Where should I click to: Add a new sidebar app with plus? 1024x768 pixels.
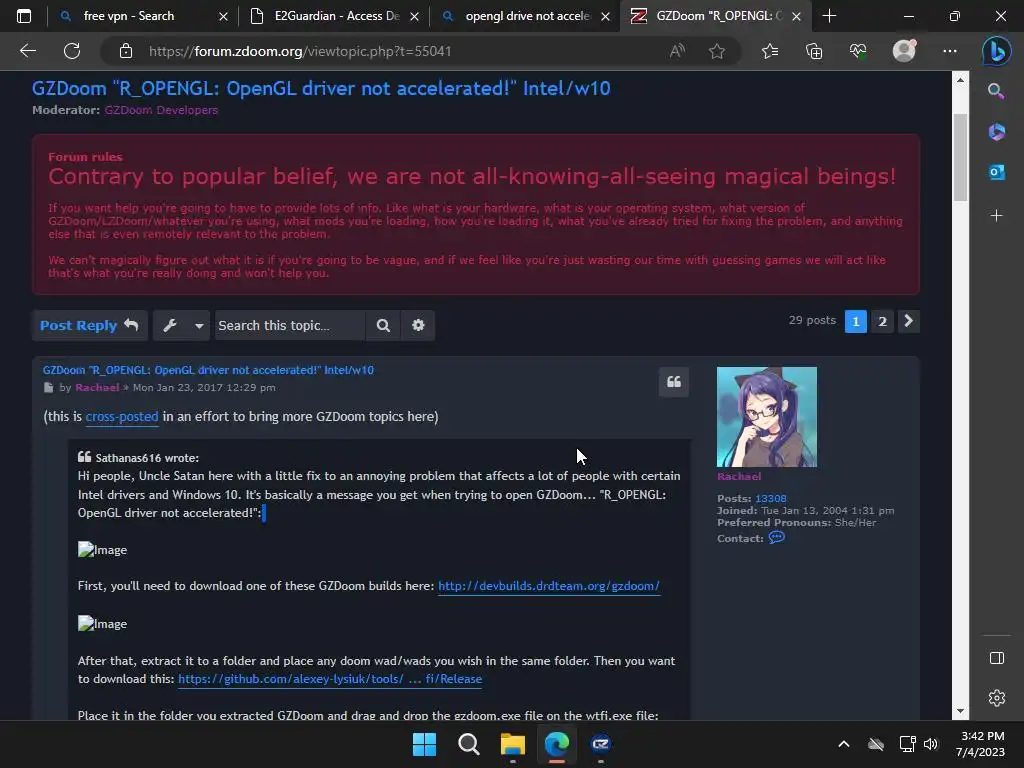click(996, 216)
